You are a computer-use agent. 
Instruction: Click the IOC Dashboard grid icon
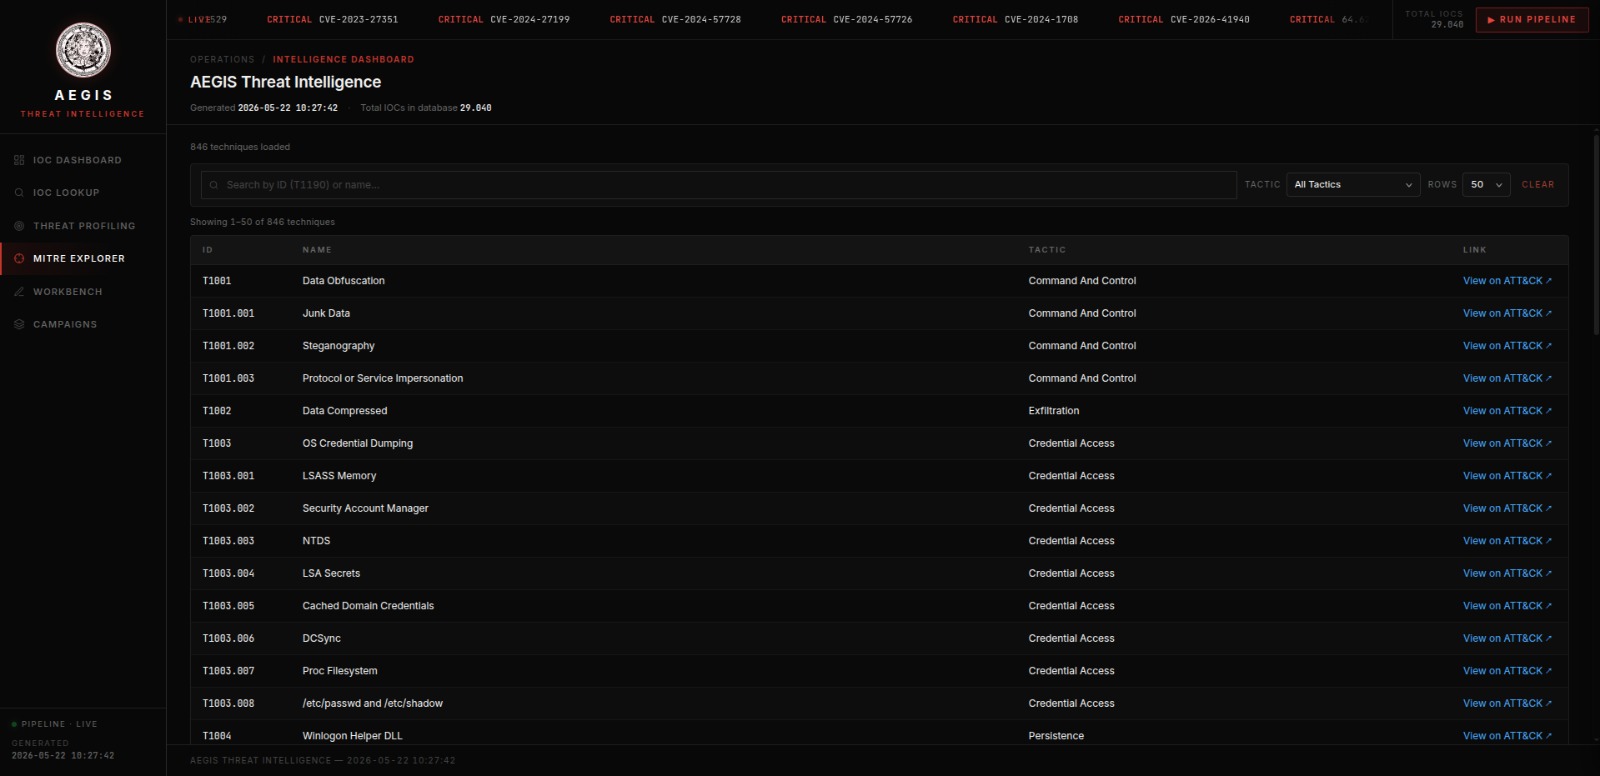click(19, 160)
